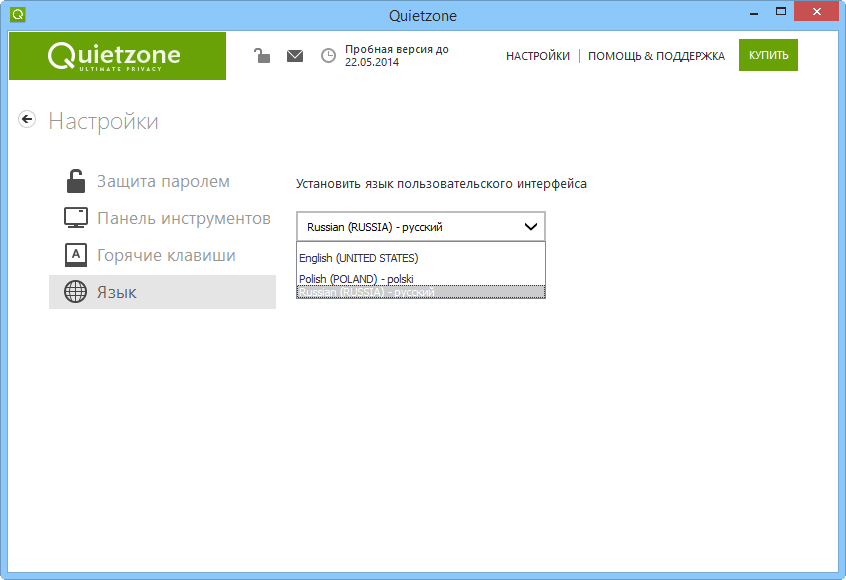This screenshot has height=580, width=846.
Task: Select the Язык settings section
Action: 162,292
